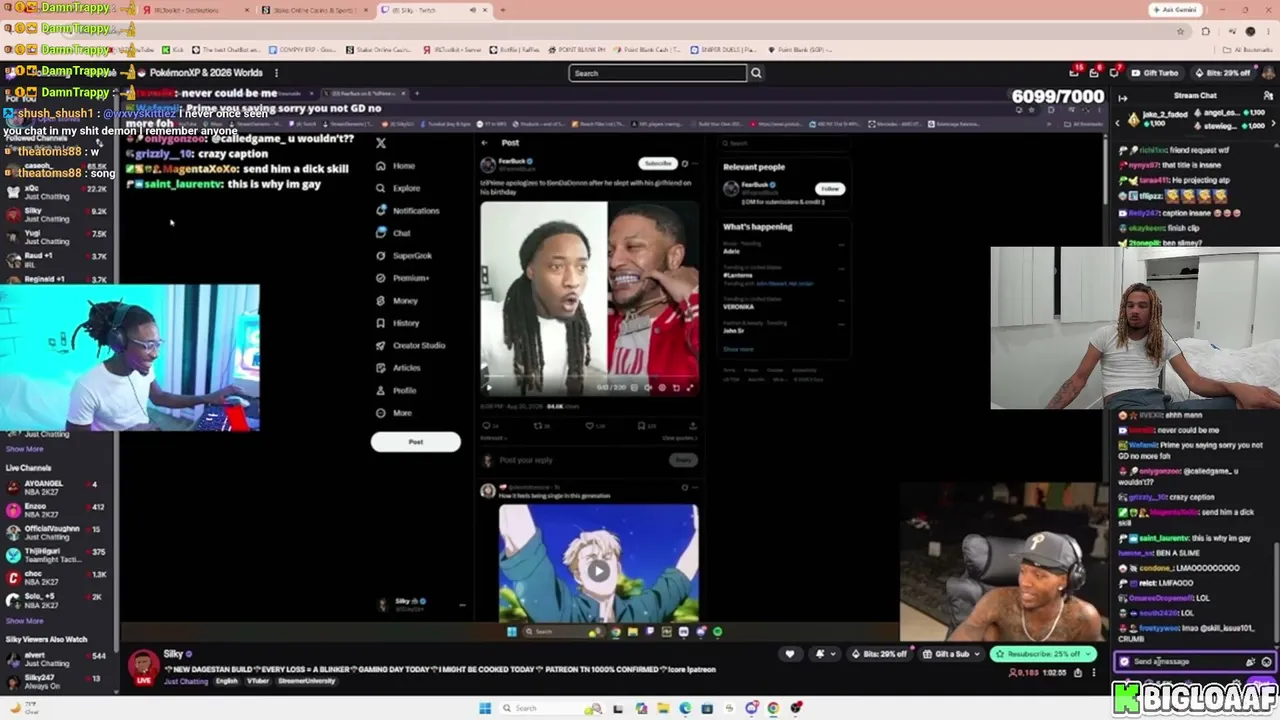The height and width of the screenshot is (720, 1280).
Task: Open Profile in the X sidebar
Action: pos(396,391)
